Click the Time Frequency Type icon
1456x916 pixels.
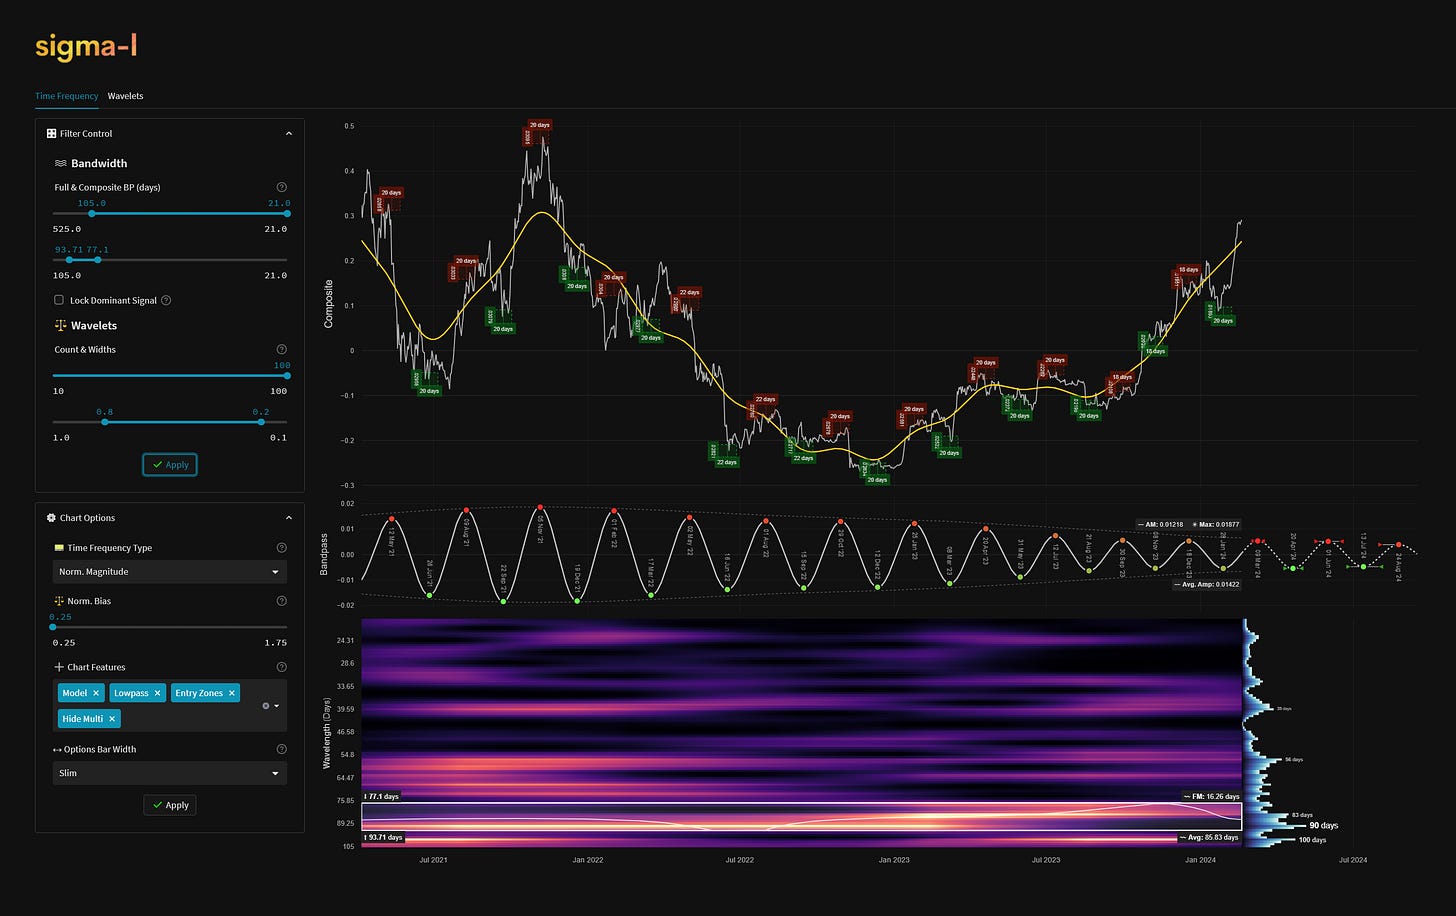59,547
